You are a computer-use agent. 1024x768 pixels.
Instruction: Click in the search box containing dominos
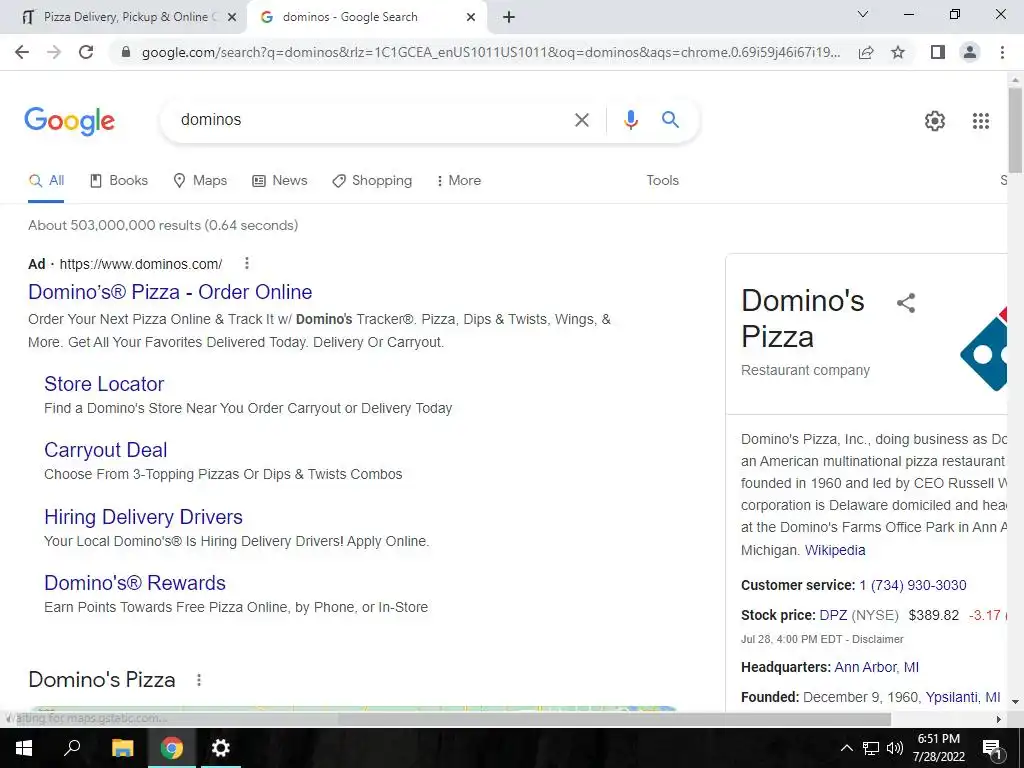(x=372, y=120)
